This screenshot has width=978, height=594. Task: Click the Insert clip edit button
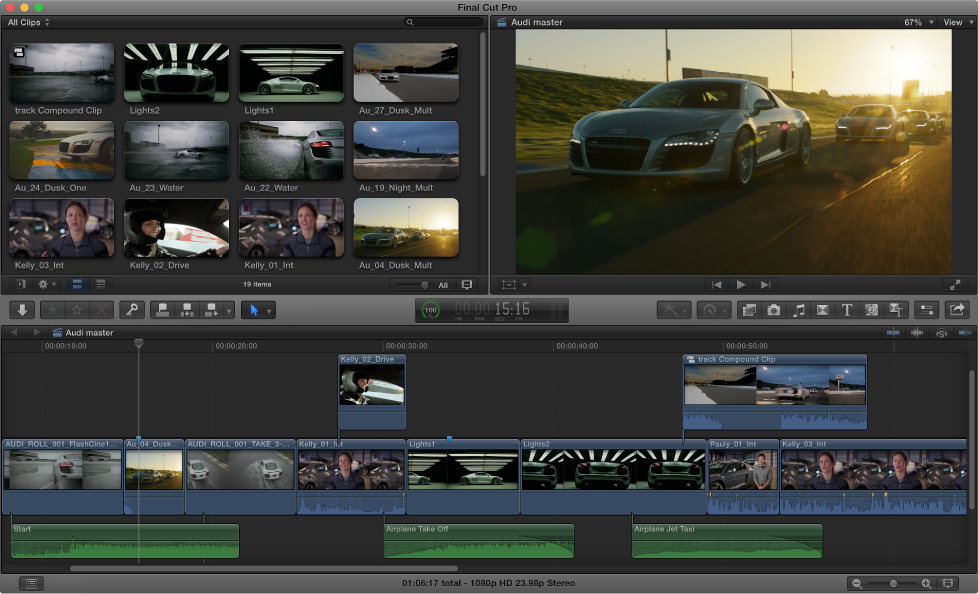tap(186, 310)
